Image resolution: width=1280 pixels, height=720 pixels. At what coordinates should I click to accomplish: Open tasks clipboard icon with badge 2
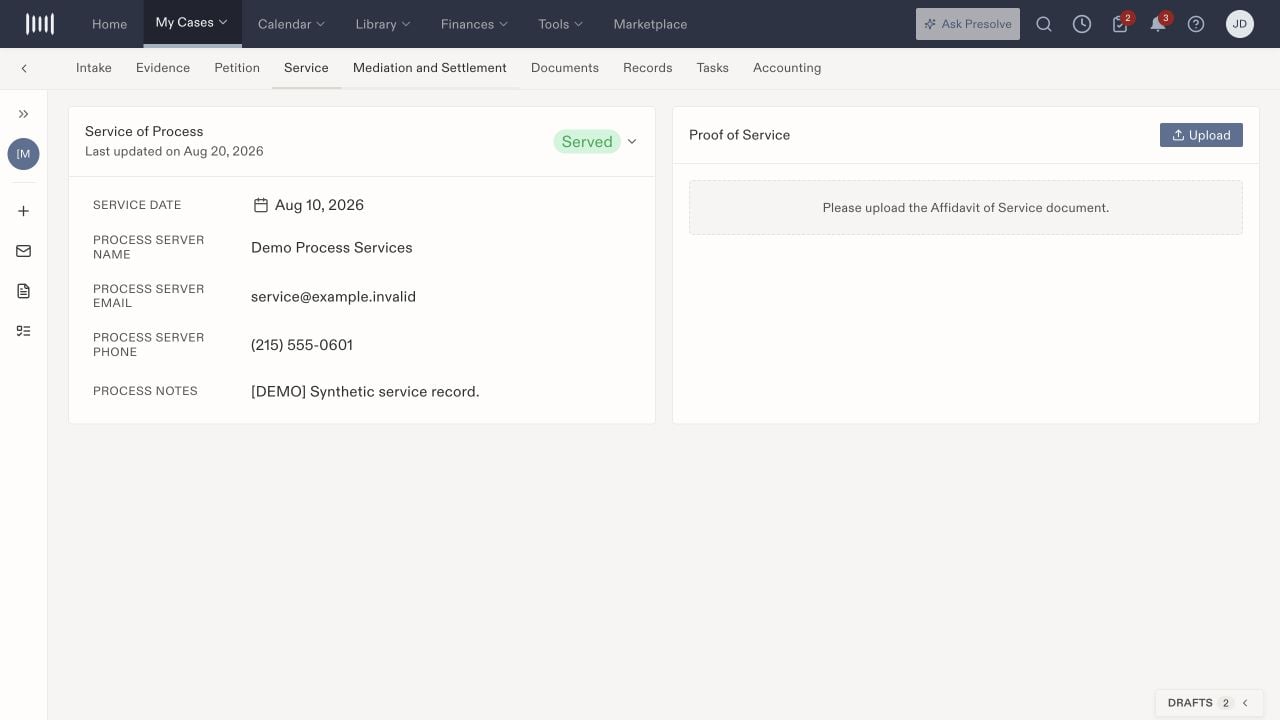1121,24
